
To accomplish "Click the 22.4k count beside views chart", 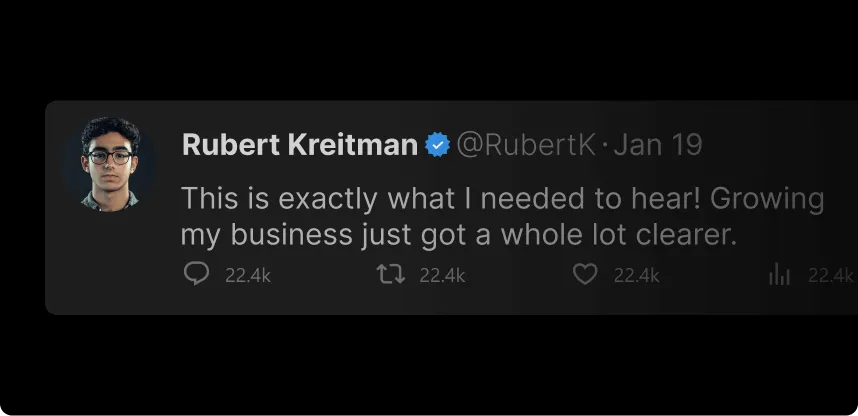I will click(831, 275).
